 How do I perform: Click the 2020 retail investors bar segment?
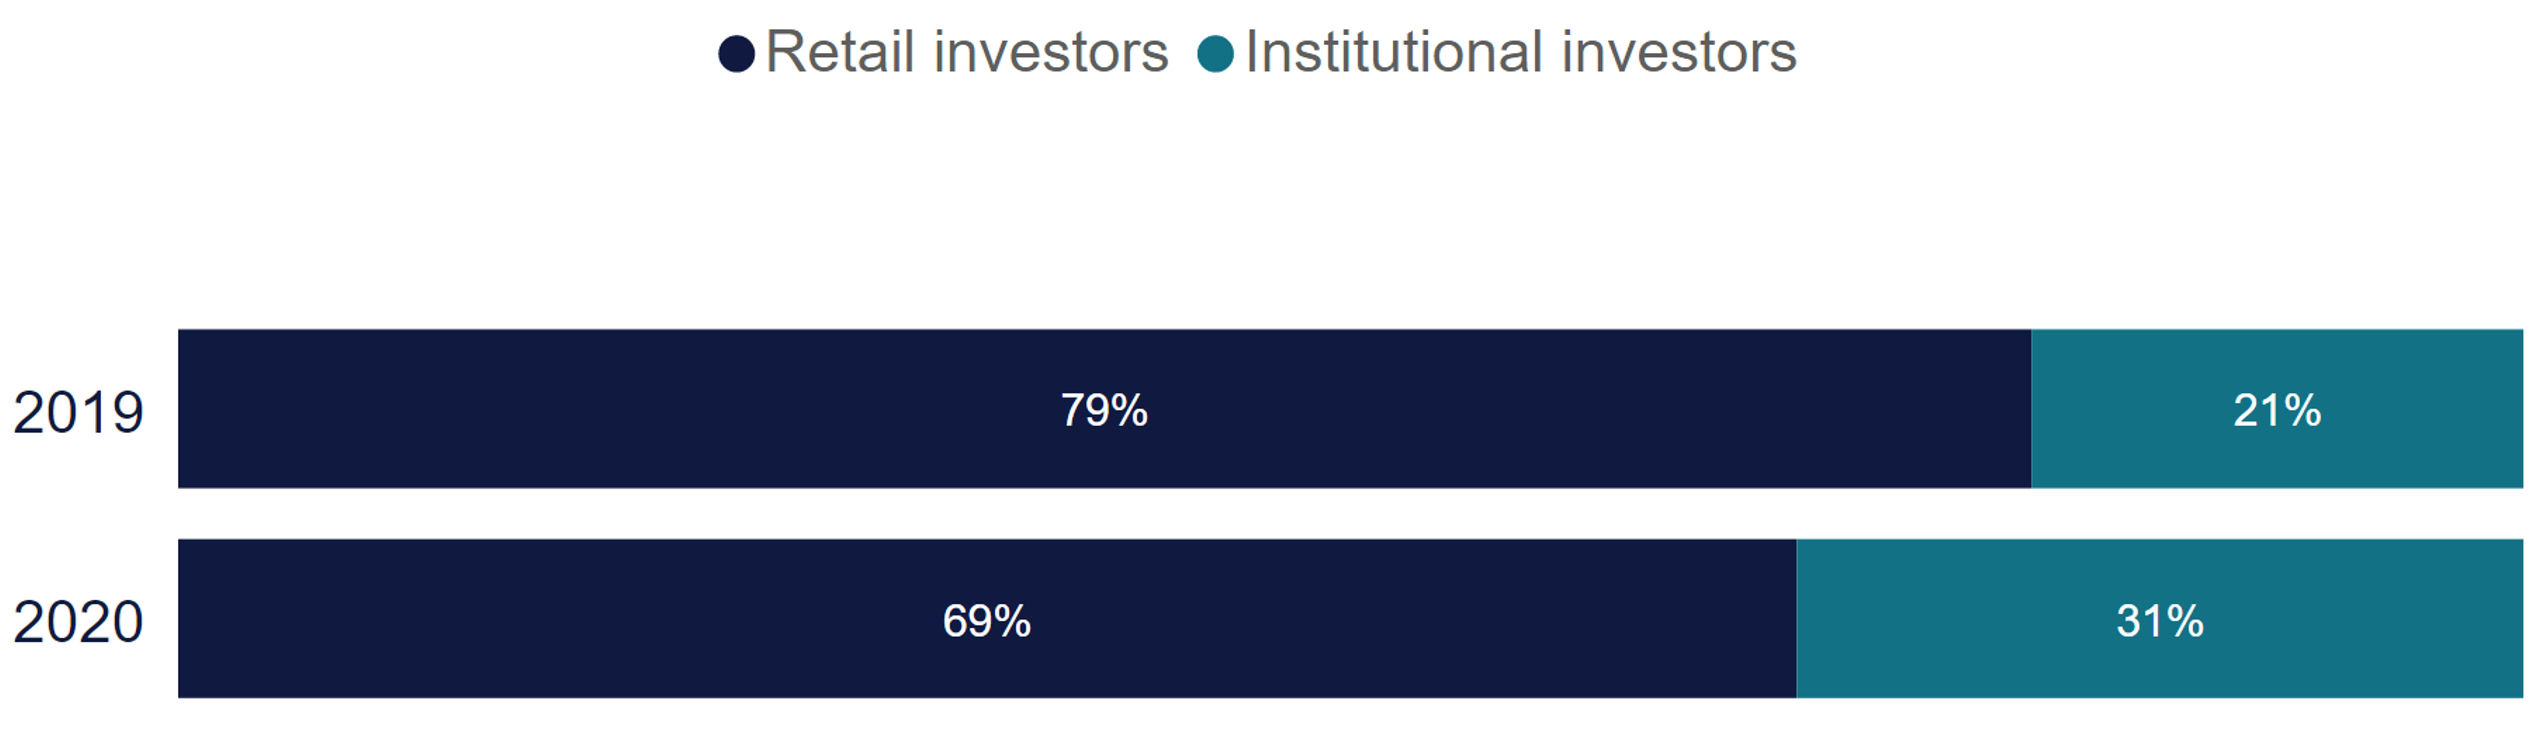pyautogui.click(x=987, y=618)
